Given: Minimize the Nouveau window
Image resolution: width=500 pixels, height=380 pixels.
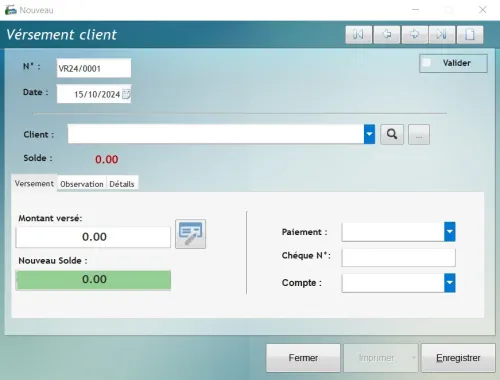Looking at the screenshot, I should point(415,10).
